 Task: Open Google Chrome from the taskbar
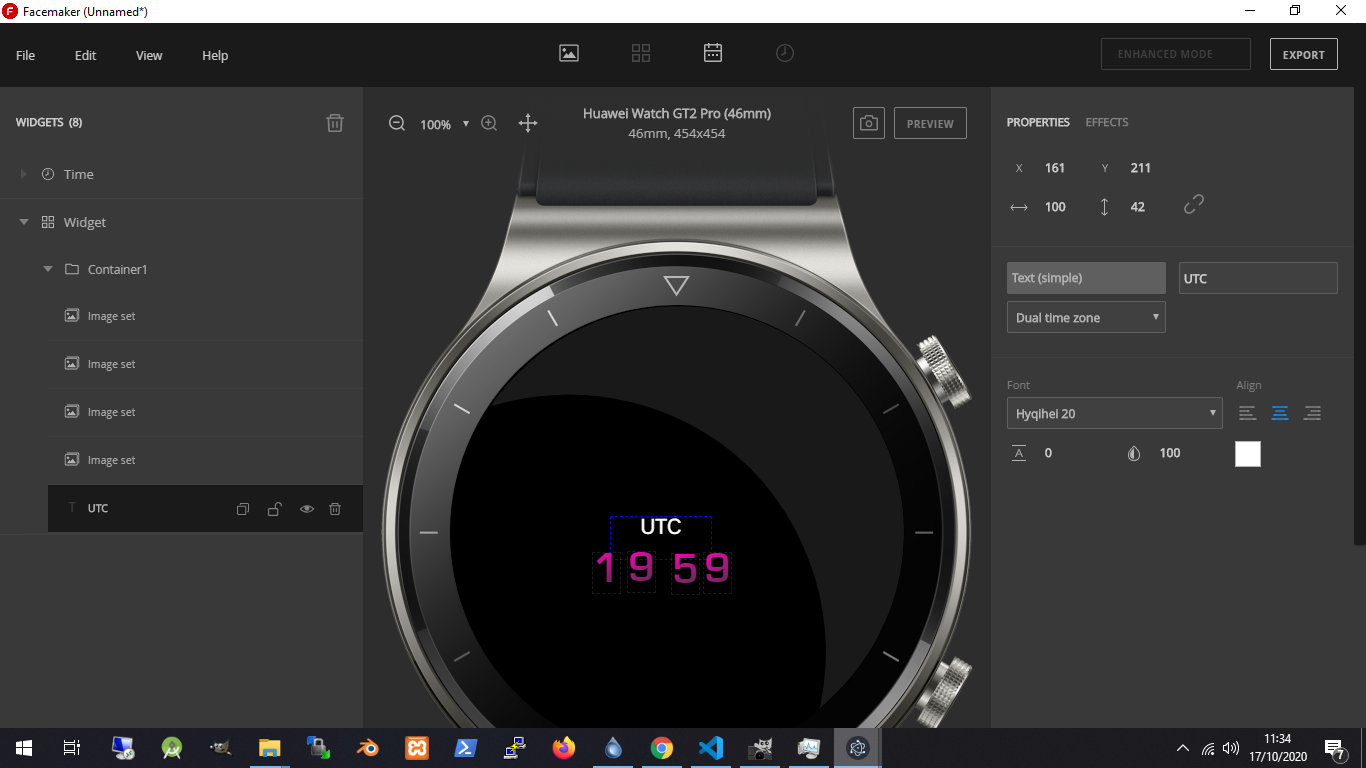[x=662, y=748]
